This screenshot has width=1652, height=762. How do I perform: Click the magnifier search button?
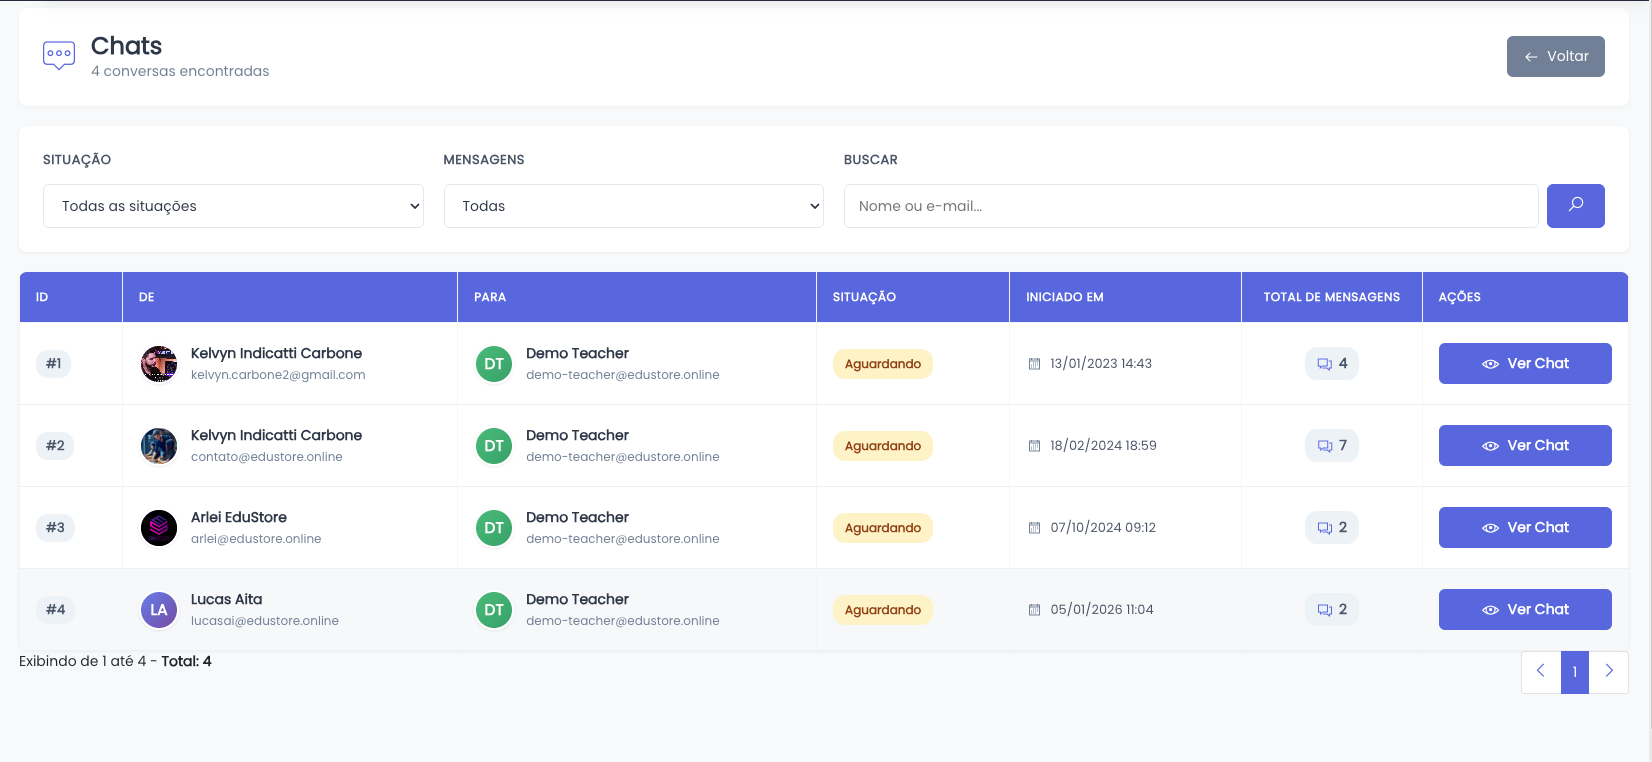tap(1575, 206)
